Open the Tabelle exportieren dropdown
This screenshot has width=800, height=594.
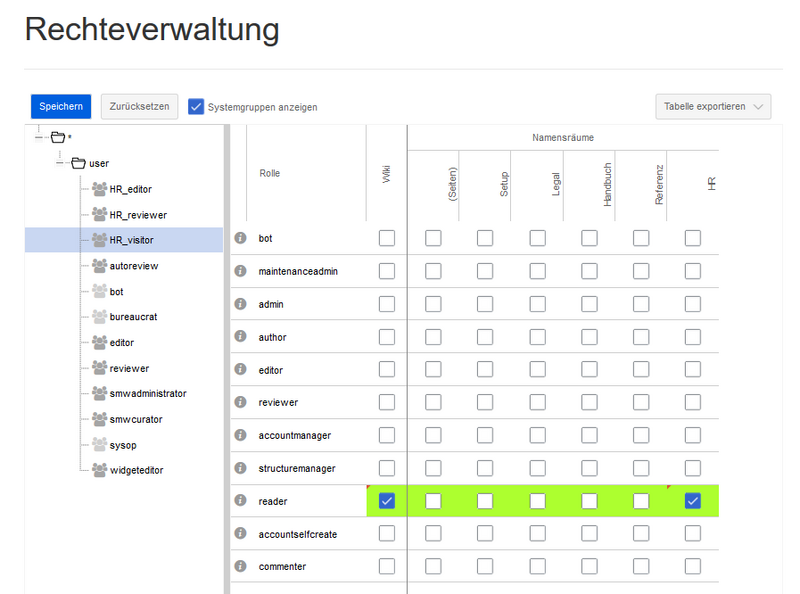pyautogui.click(x=713, y=106)
